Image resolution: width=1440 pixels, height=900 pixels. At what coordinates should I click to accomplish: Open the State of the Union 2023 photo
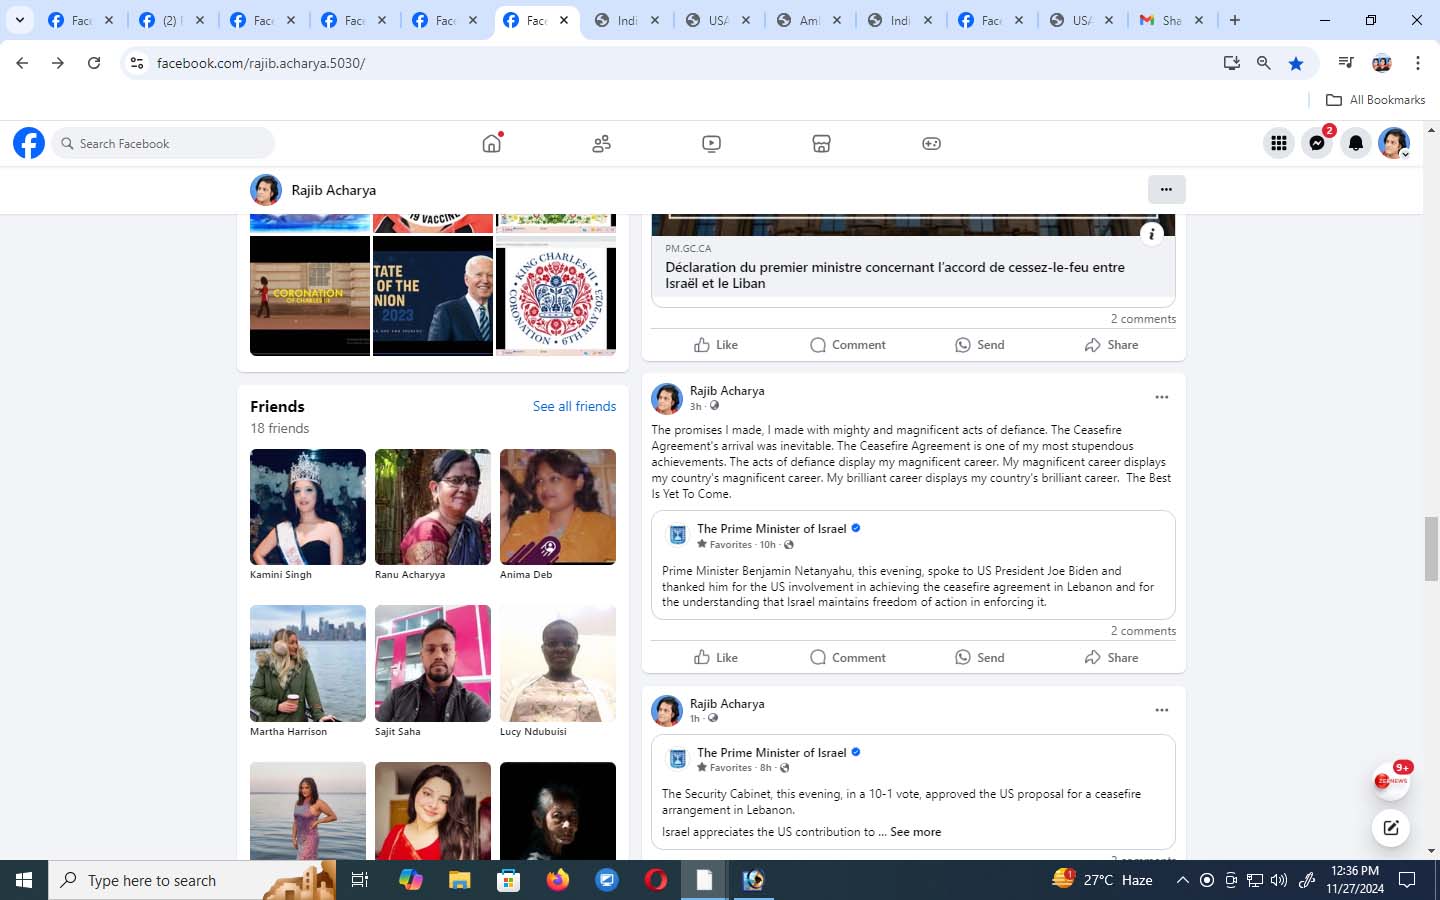click(433, 295)
